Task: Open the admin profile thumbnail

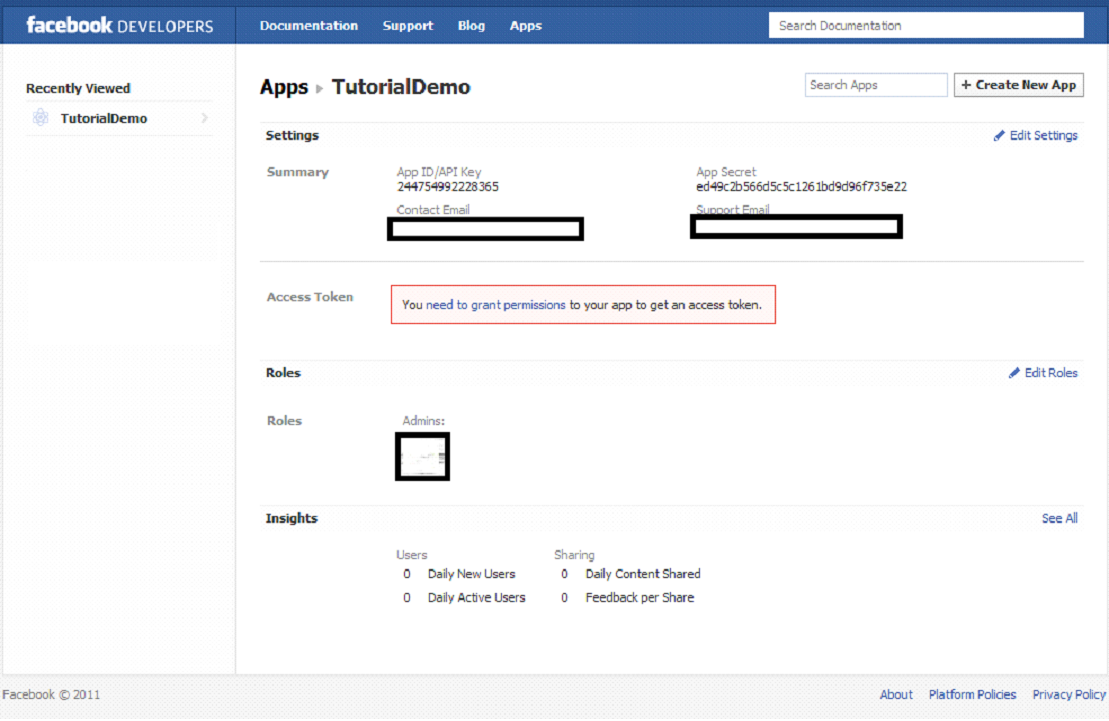Action: tap(422, 457)
